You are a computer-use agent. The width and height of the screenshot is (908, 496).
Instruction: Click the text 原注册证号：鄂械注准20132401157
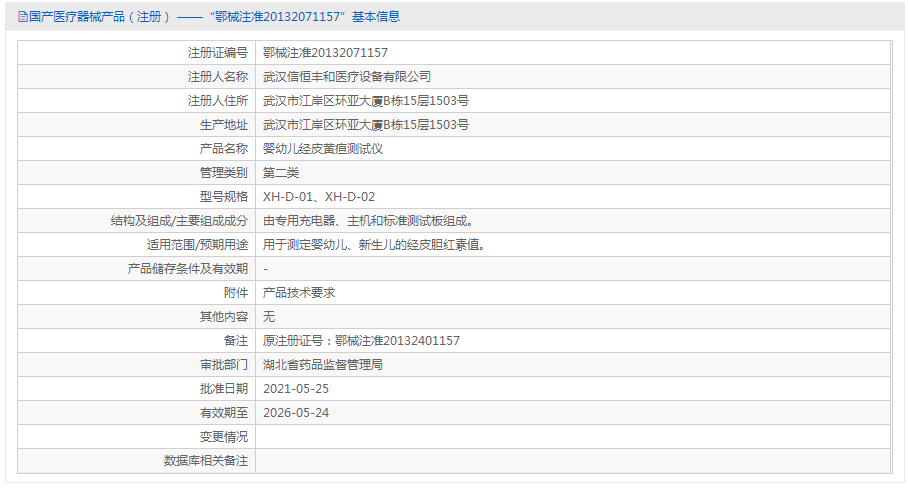pos(361,341)
